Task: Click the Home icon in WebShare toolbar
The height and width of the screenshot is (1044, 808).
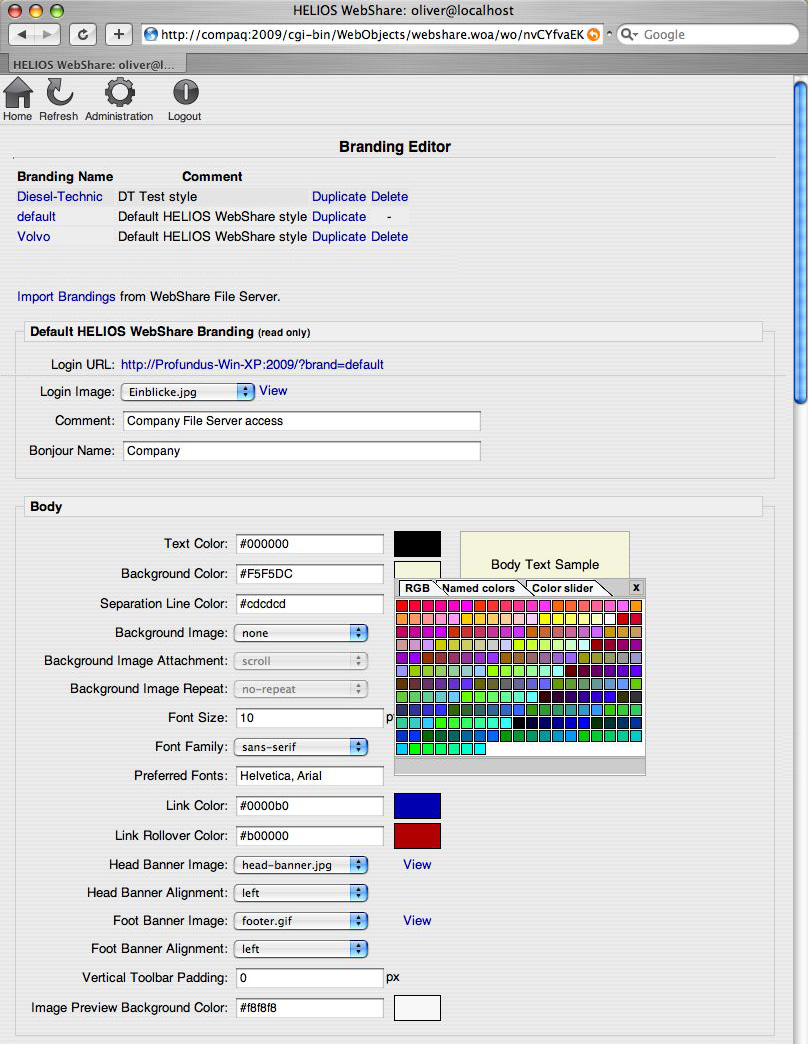Action: point(18,94)
